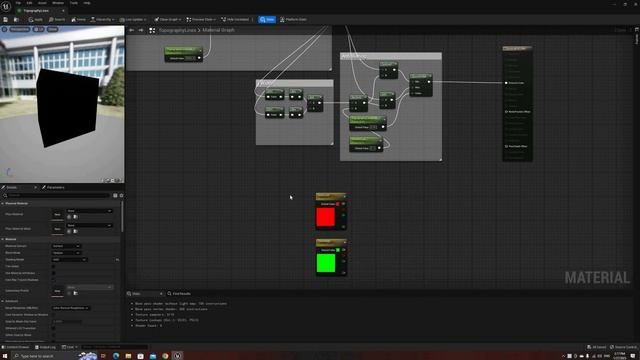Open the Material Domain dropdown
Viewport: 640px width, 360px height.
pos(66,246)
